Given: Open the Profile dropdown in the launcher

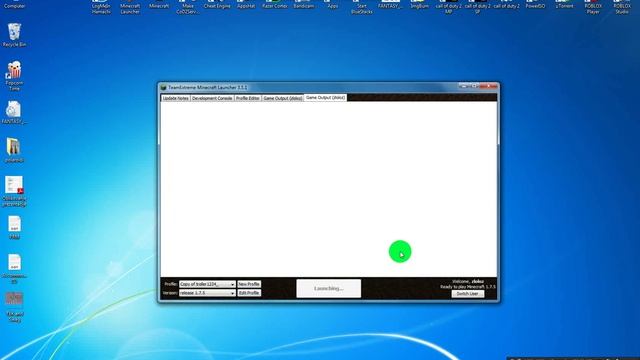Looking at the screenshot, I should click(207, 284).
